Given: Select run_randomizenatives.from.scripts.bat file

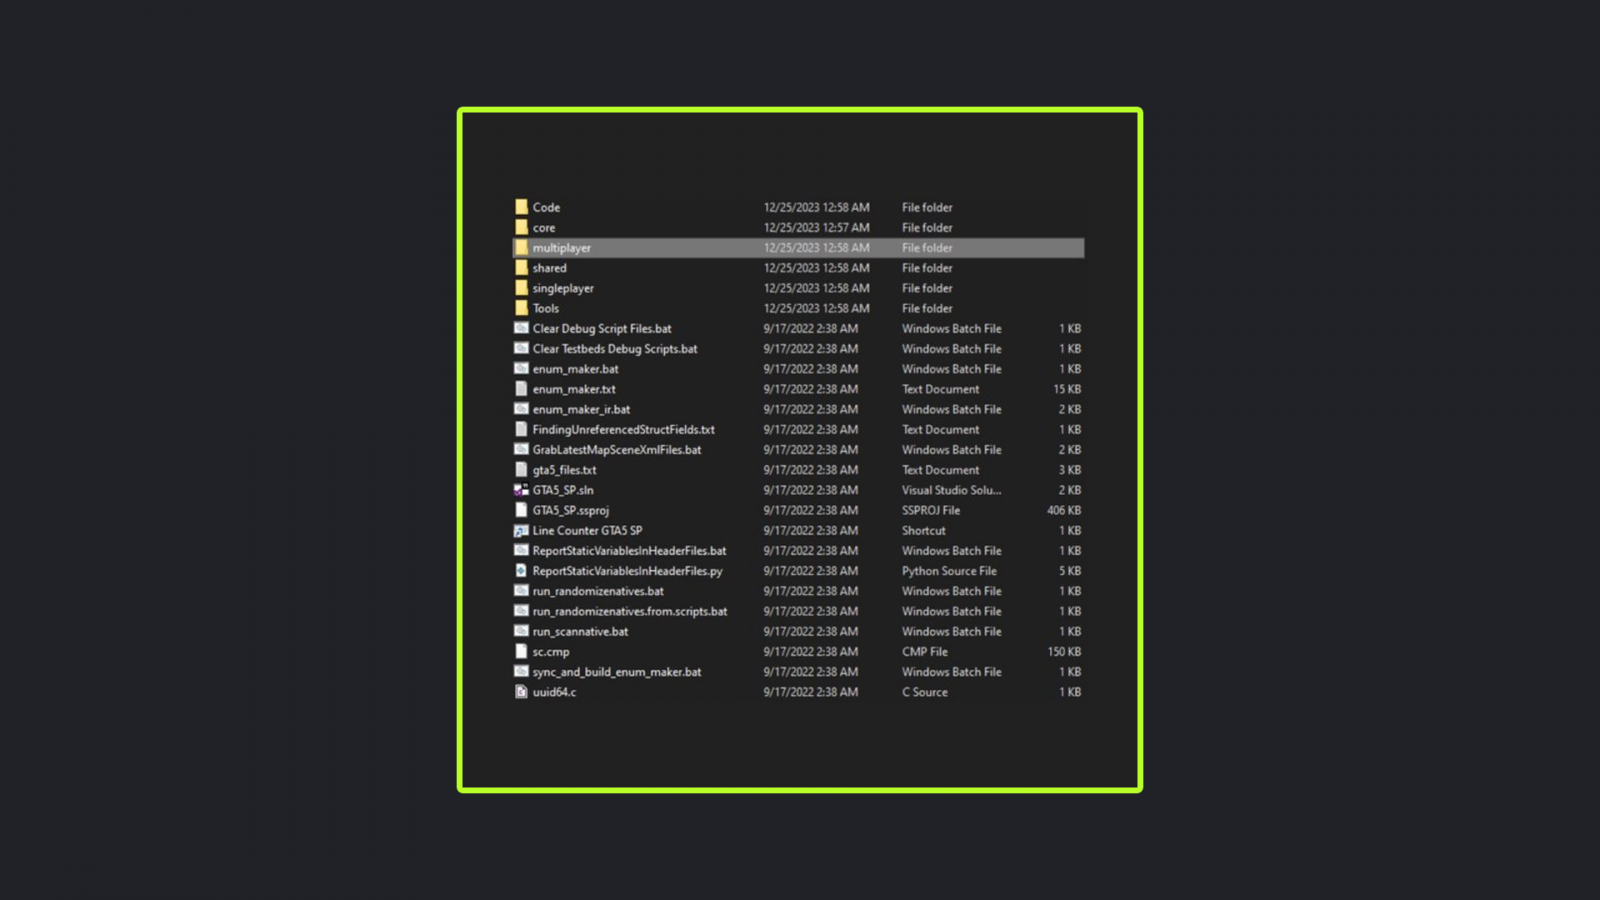Looking at the screenshot, I should click(x=629, y=611).
